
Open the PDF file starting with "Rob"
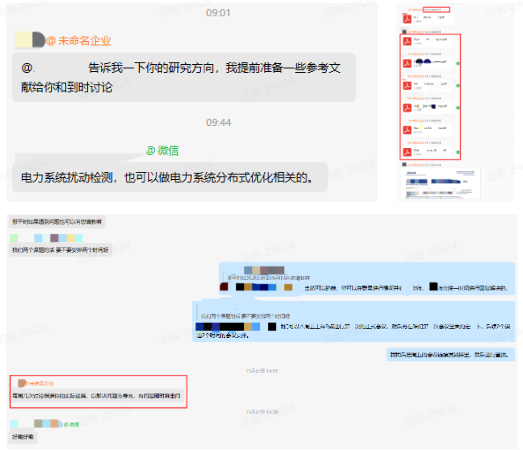tap(427, 152)
